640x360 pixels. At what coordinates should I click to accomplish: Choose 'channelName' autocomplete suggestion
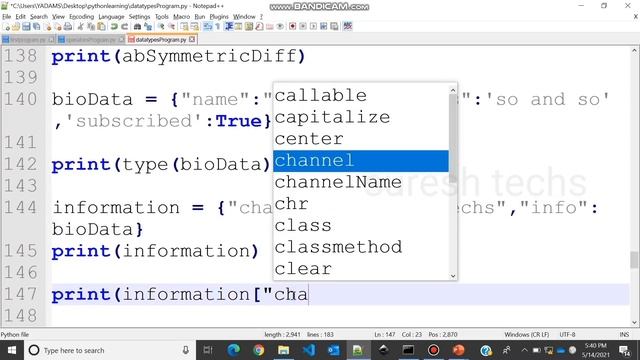(x=361, y=182)
